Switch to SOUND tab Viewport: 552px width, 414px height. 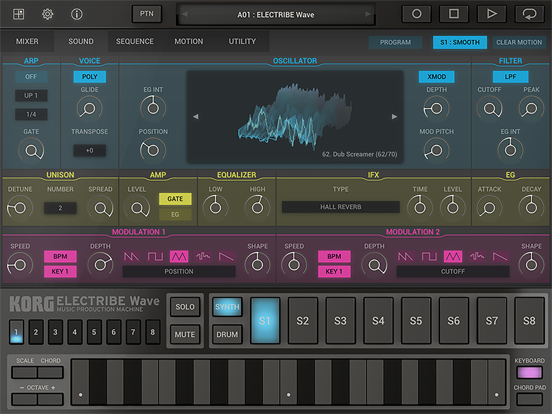(81, 41)
